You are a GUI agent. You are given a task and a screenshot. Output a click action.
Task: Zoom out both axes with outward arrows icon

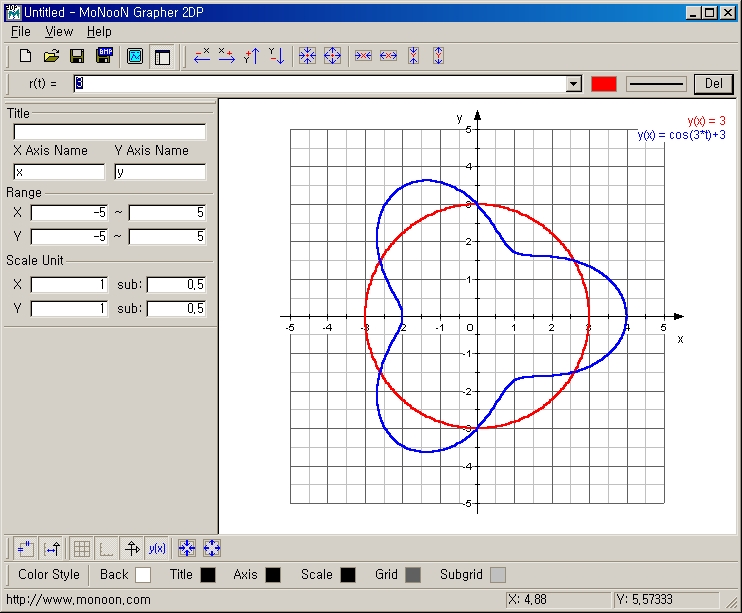click(x=333, y=56)
